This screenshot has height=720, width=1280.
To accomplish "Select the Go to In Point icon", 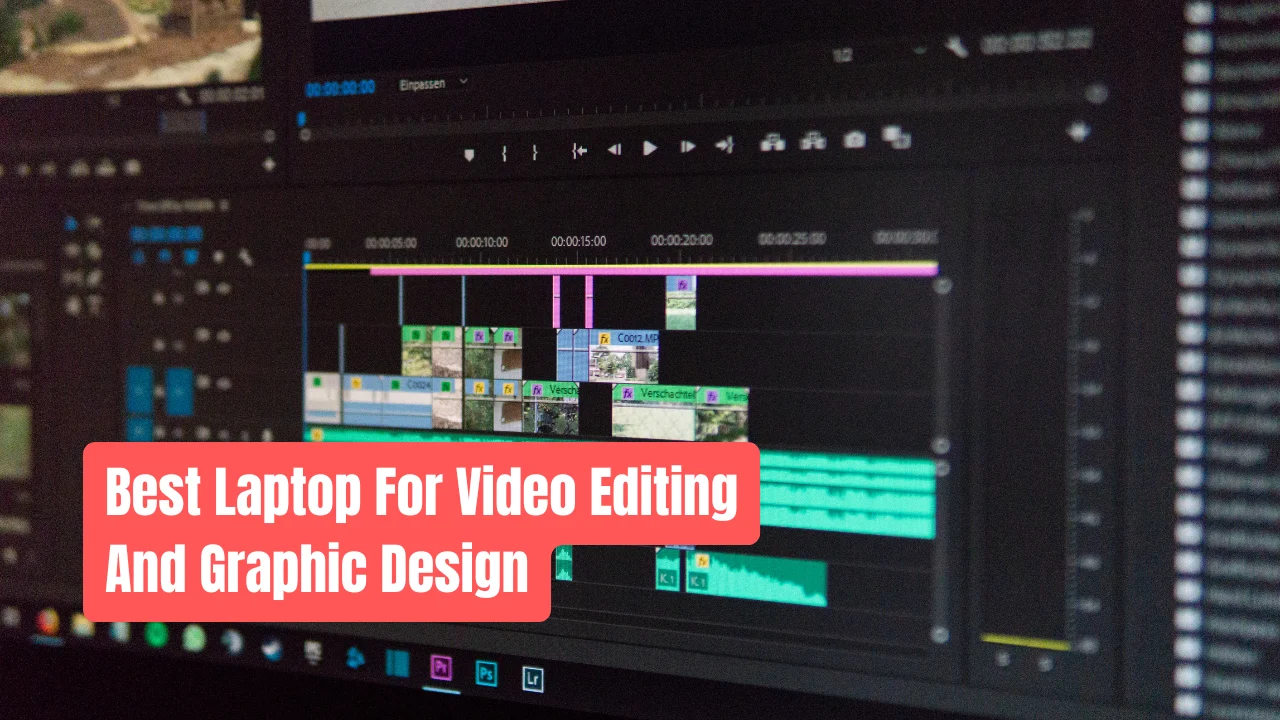I will coord(578,151).
